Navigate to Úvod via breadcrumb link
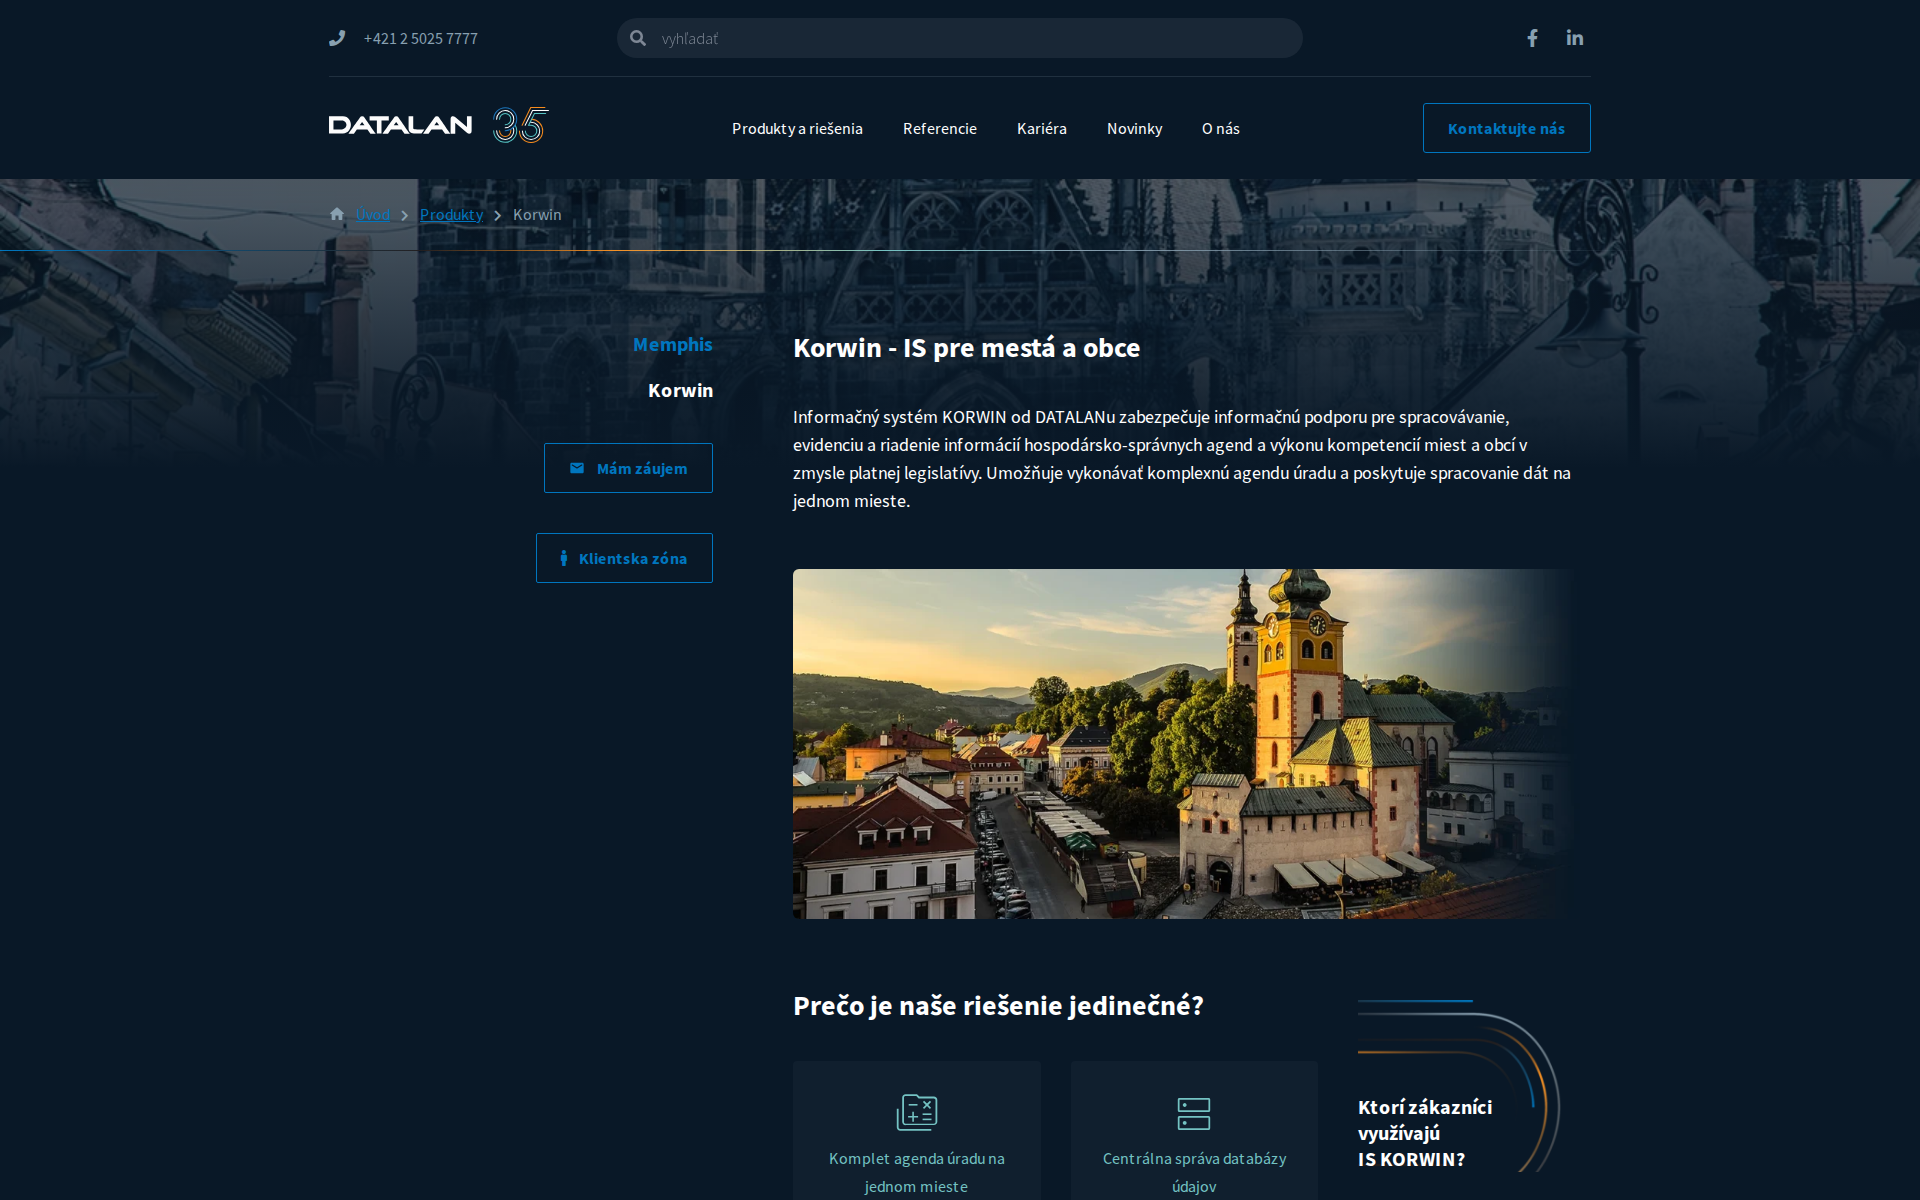This screenshot has height=1200, width=1920. [372, 214]
